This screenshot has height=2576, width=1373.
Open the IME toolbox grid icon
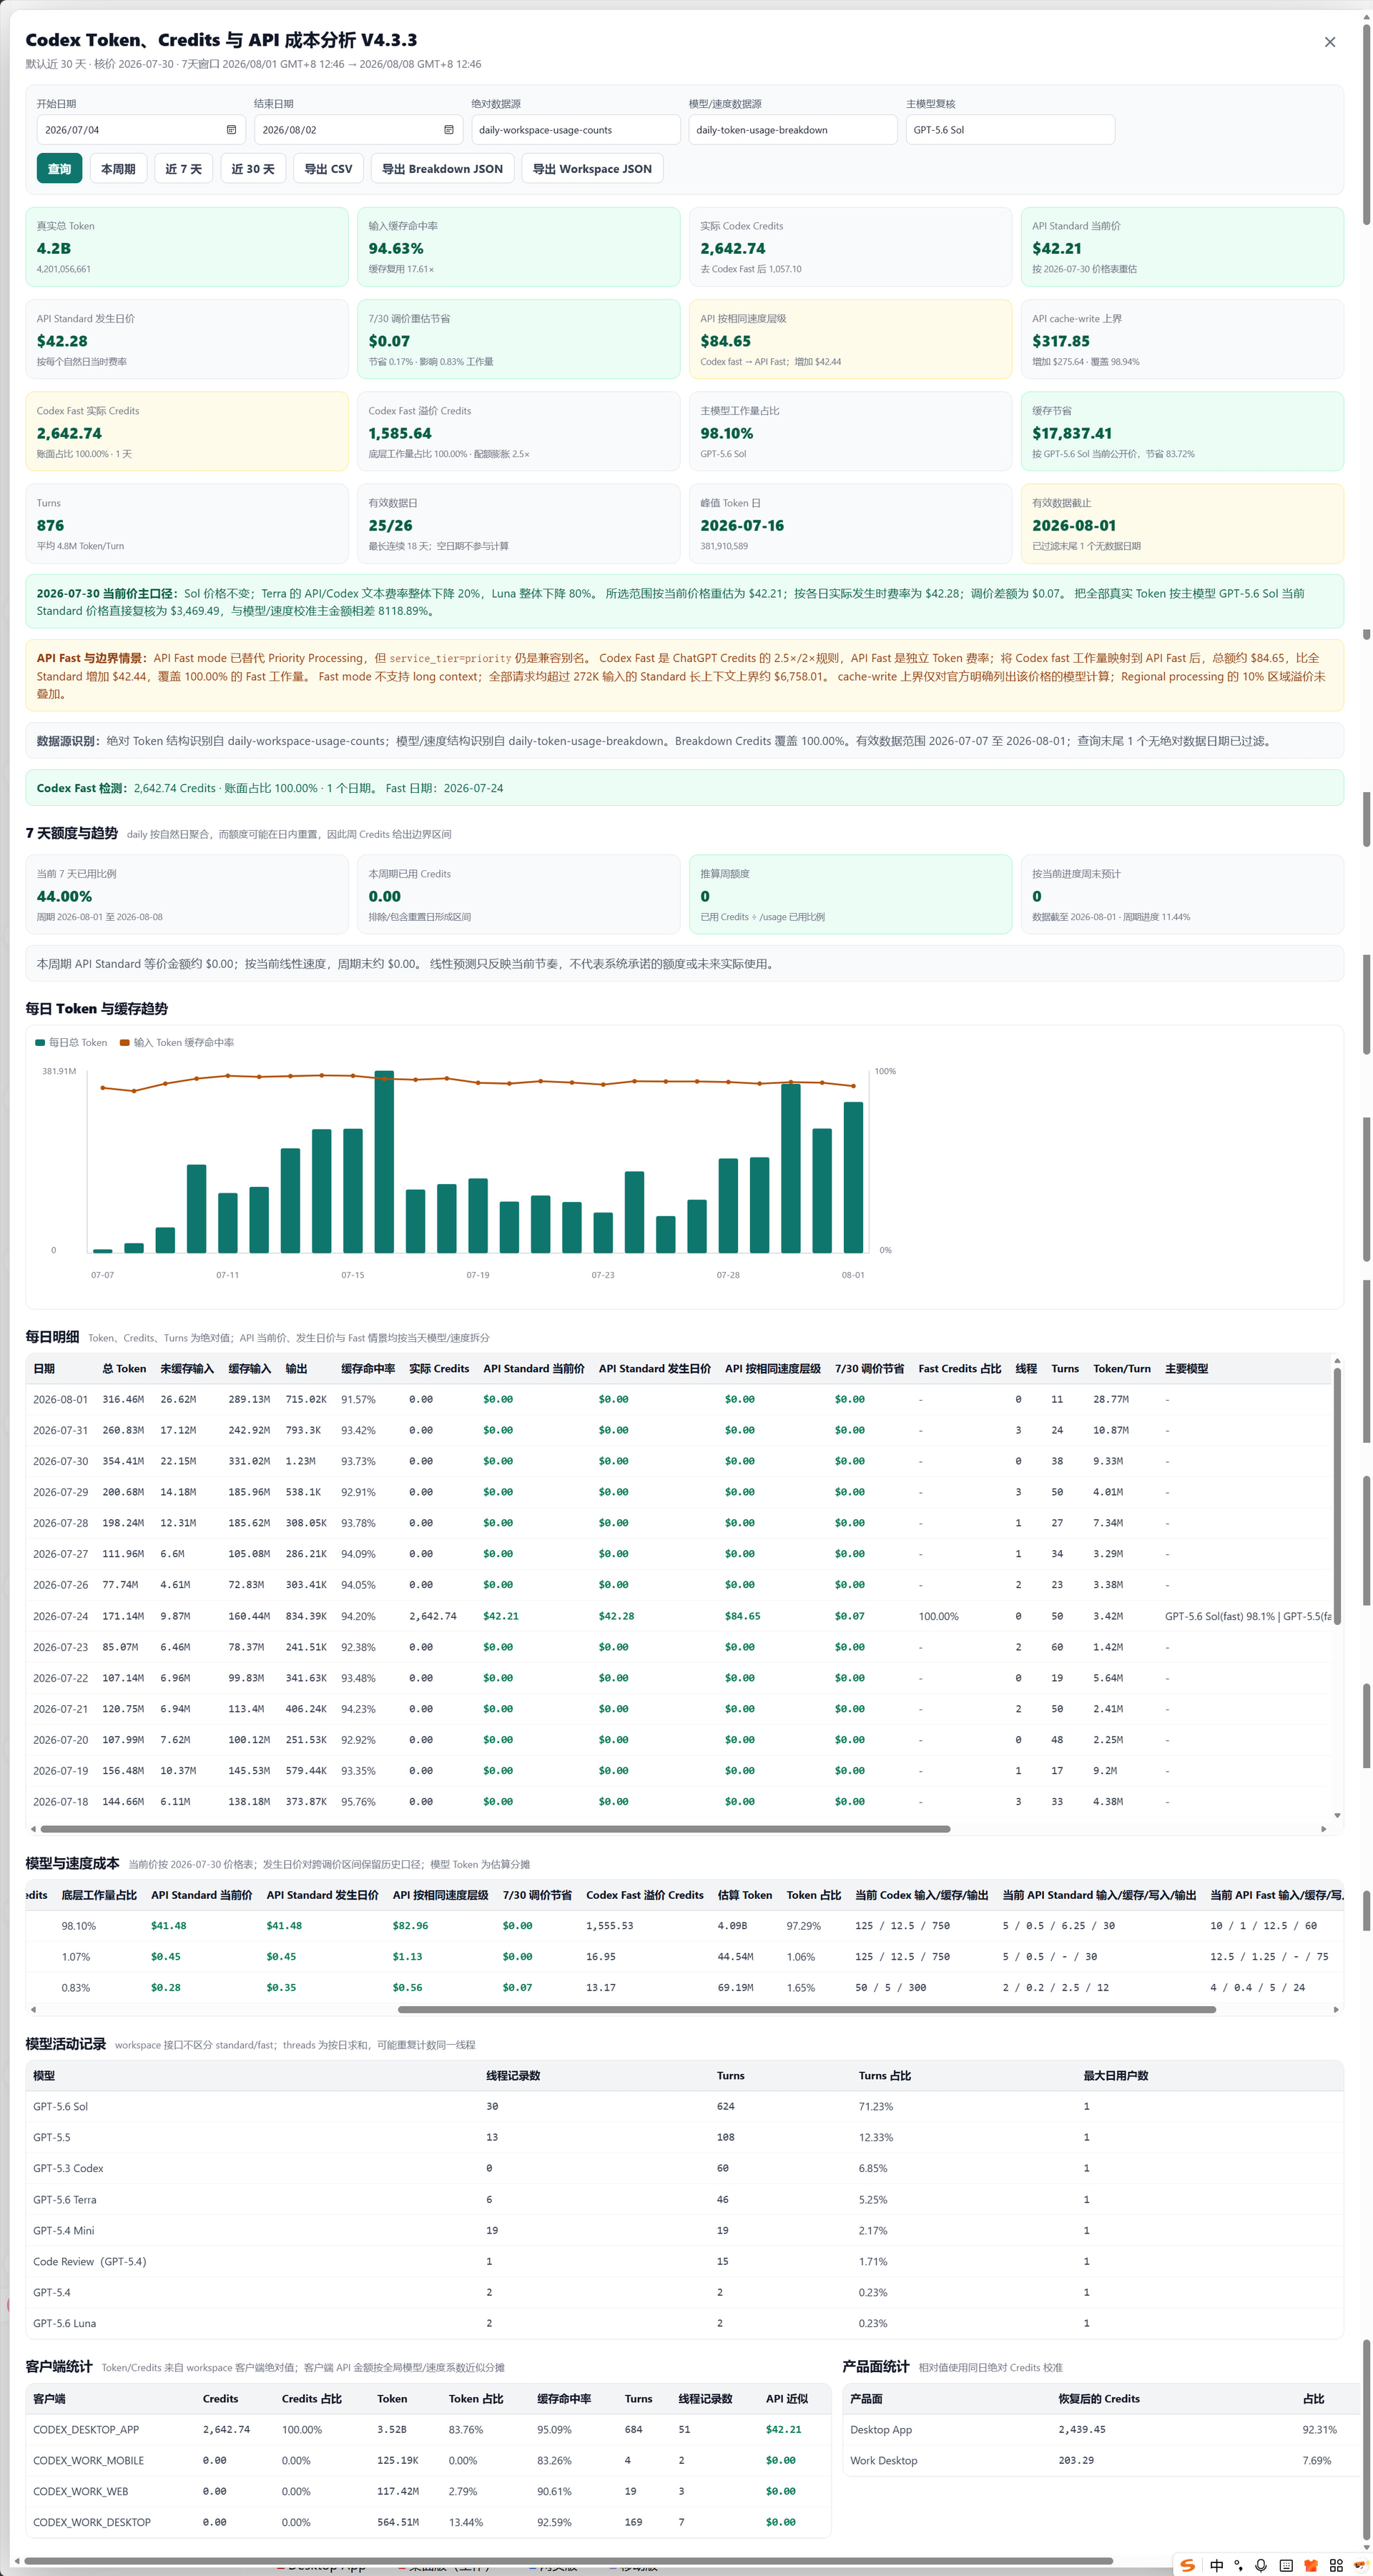click(1336, 2565)
